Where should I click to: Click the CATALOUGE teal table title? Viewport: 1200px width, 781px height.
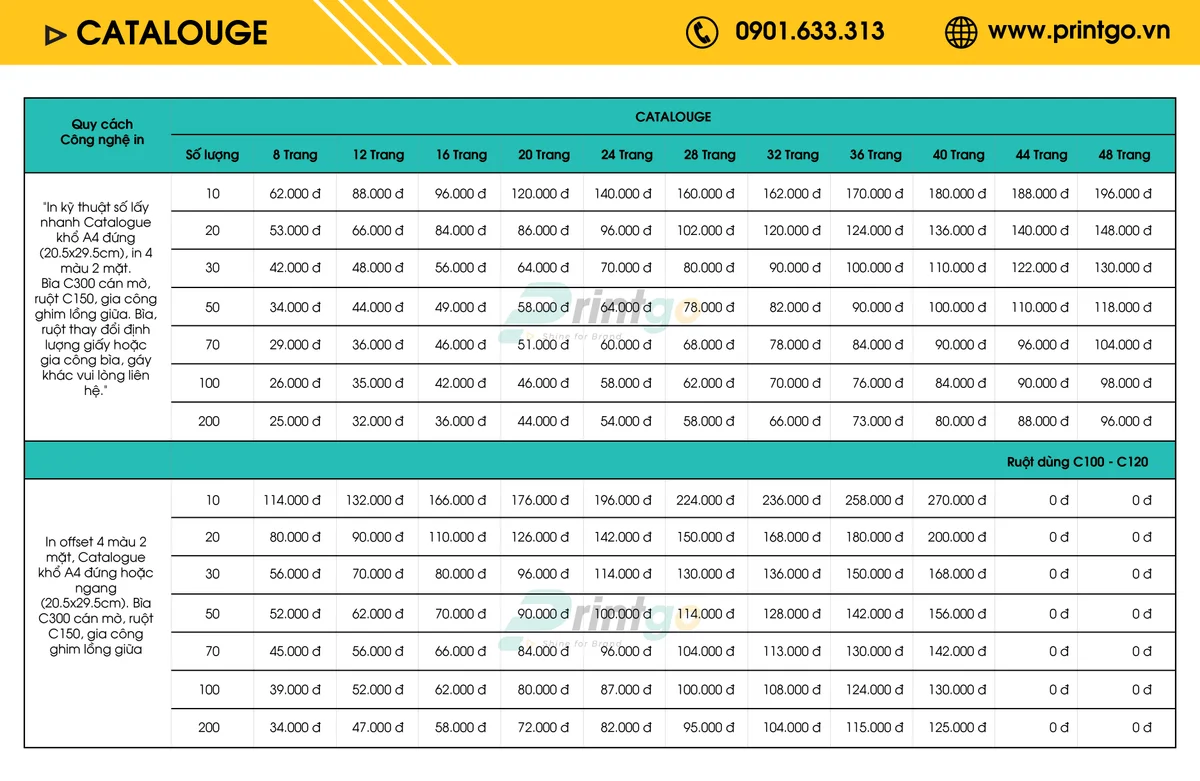[673, 117]
